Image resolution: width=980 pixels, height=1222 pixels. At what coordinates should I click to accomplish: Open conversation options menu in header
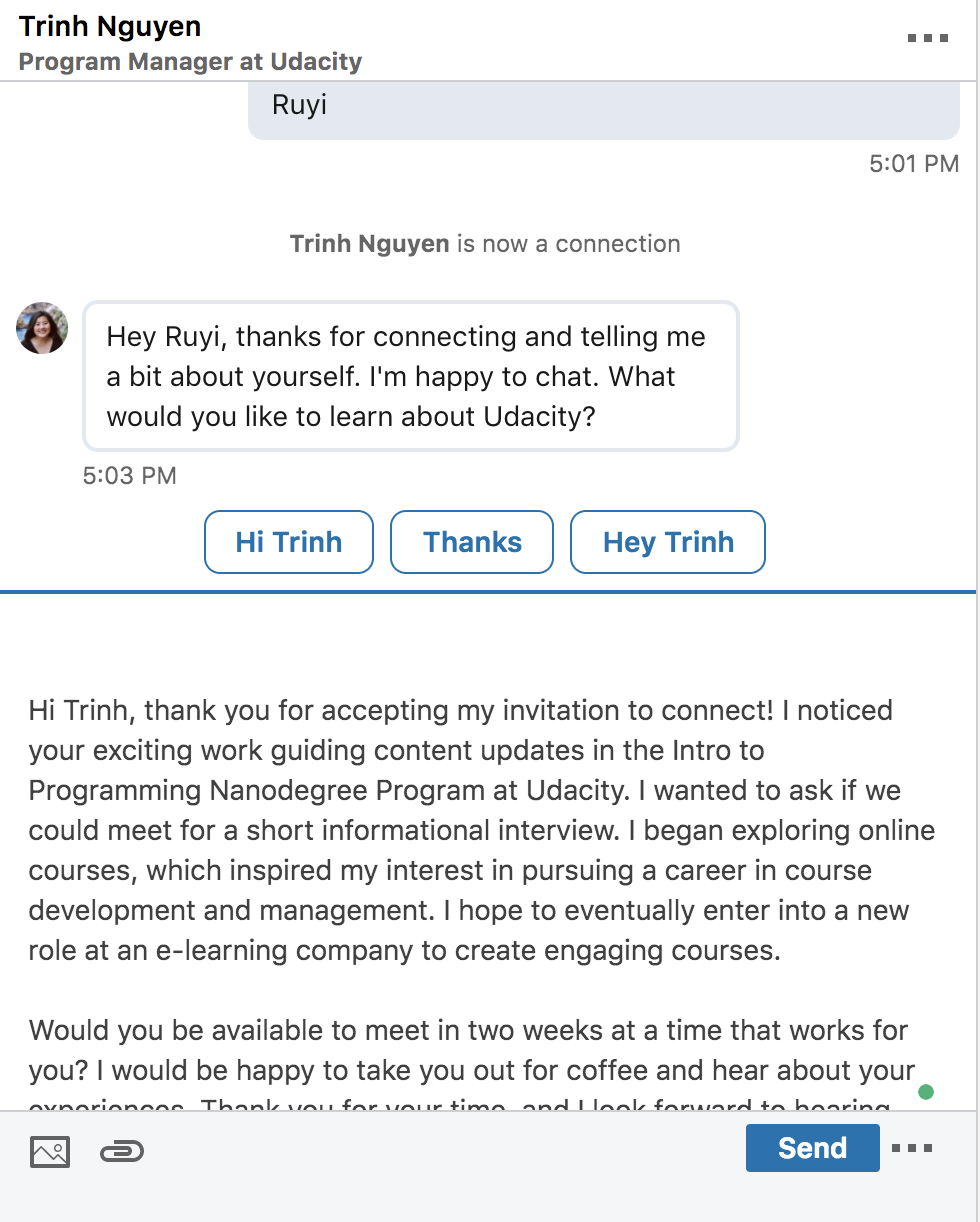click(x=927, y=39)
